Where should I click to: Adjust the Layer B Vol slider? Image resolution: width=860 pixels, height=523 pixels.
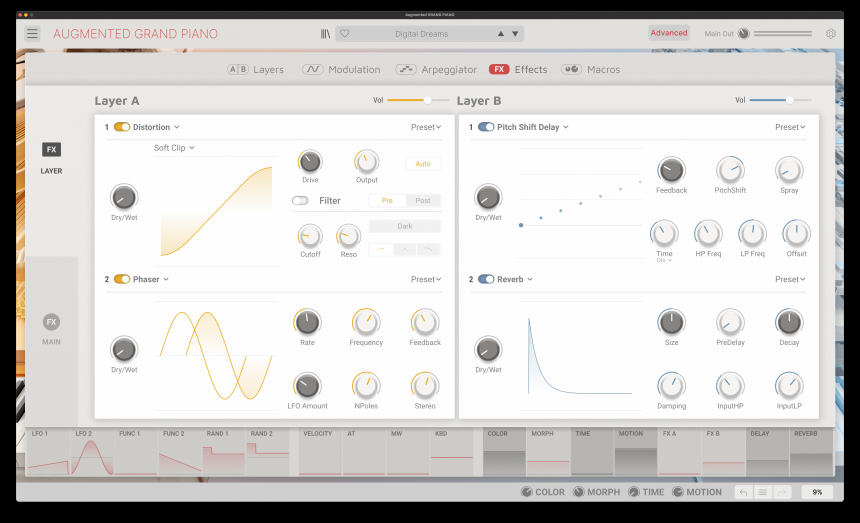(780, 100)
